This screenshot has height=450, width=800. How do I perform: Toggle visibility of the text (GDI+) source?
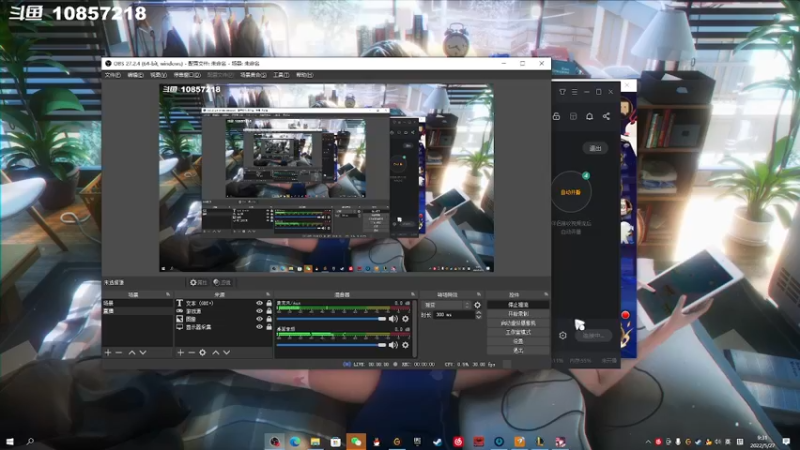tap(259, 303)
